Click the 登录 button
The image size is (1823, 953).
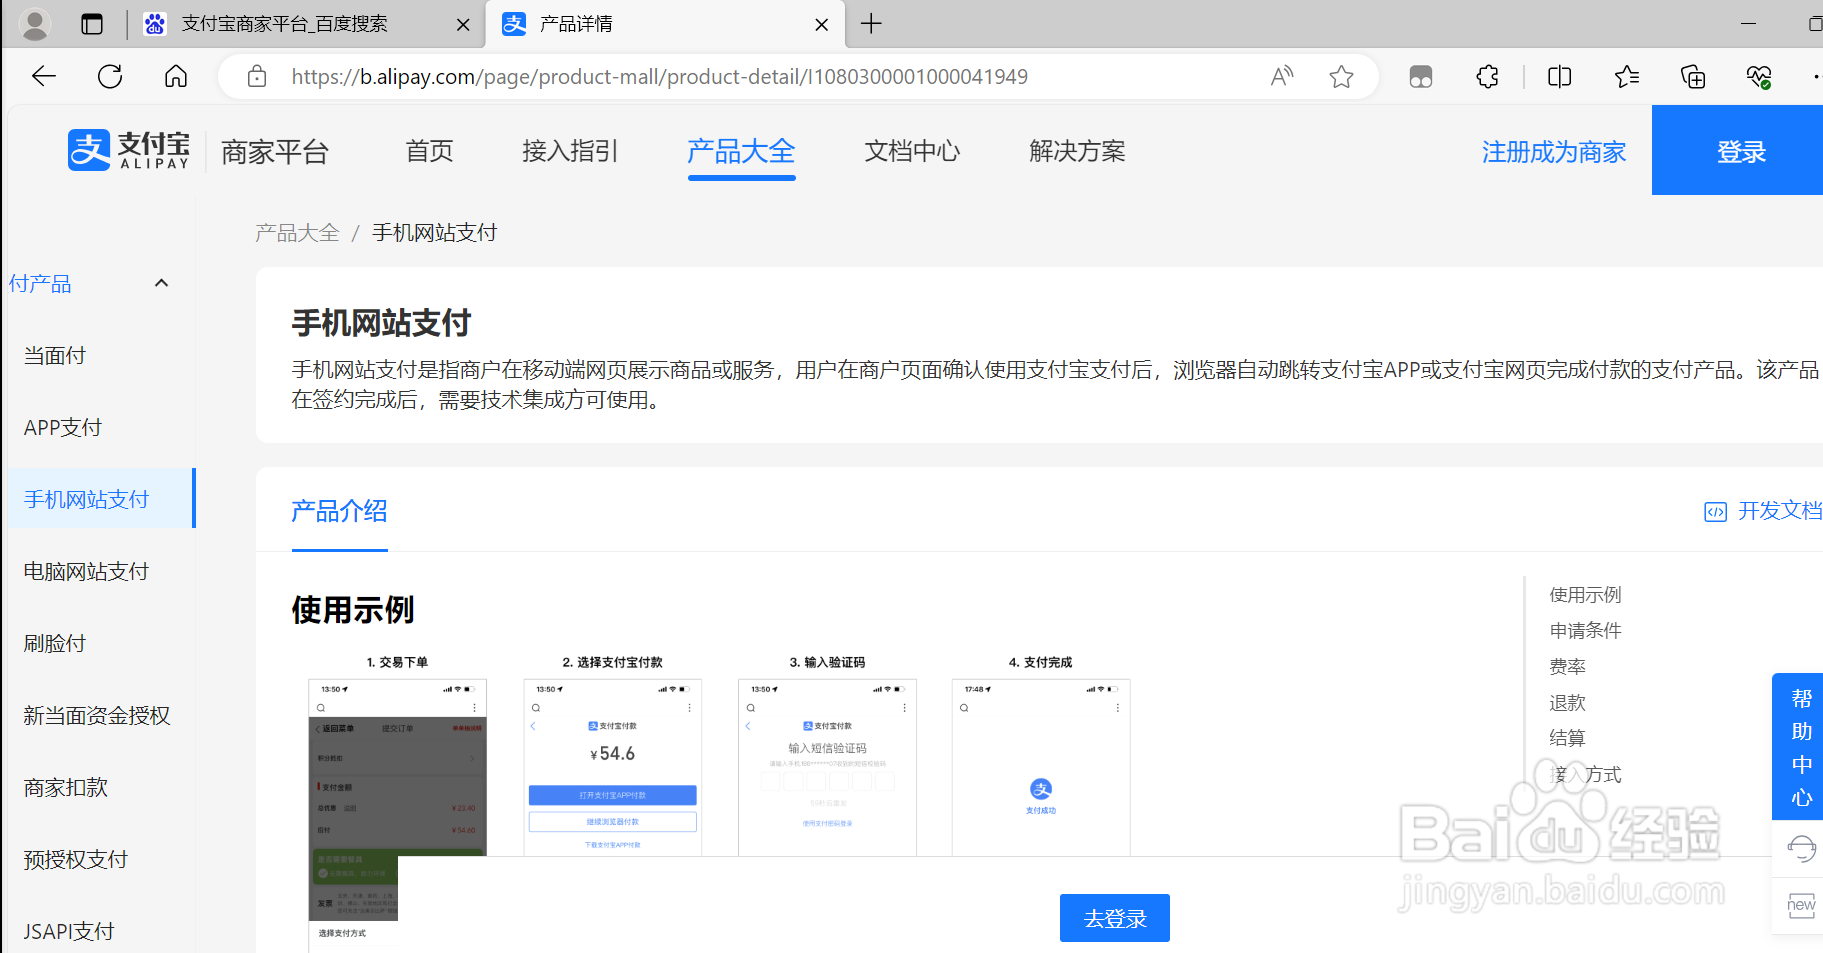click(1737, 150)
